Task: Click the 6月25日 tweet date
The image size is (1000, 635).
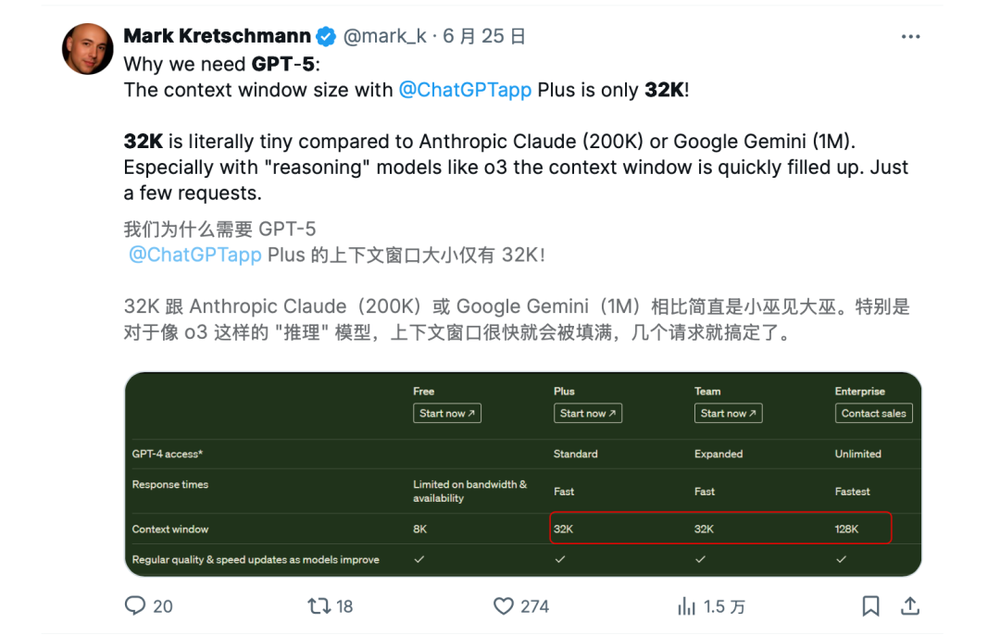Action: click(484, 37)
